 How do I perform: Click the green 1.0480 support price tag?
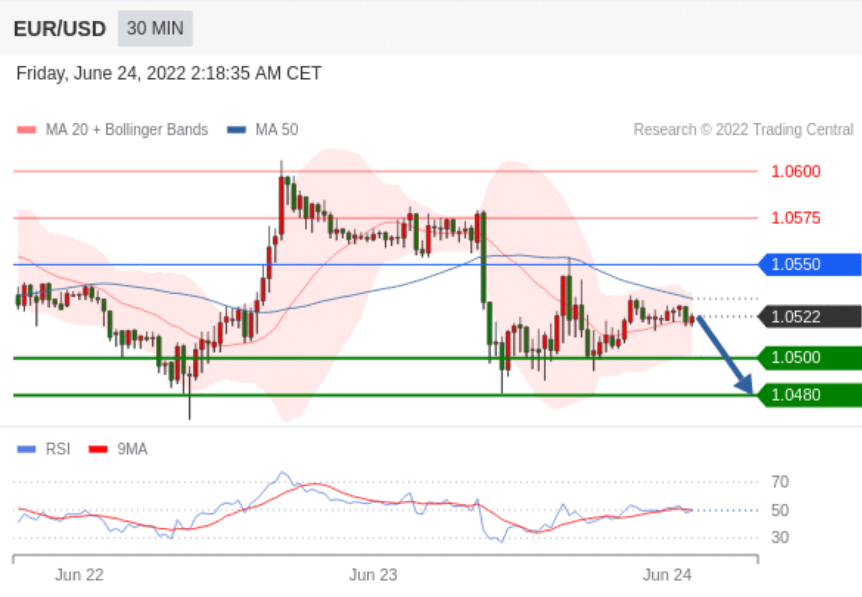pyautogui.click(x=810, y=395)
